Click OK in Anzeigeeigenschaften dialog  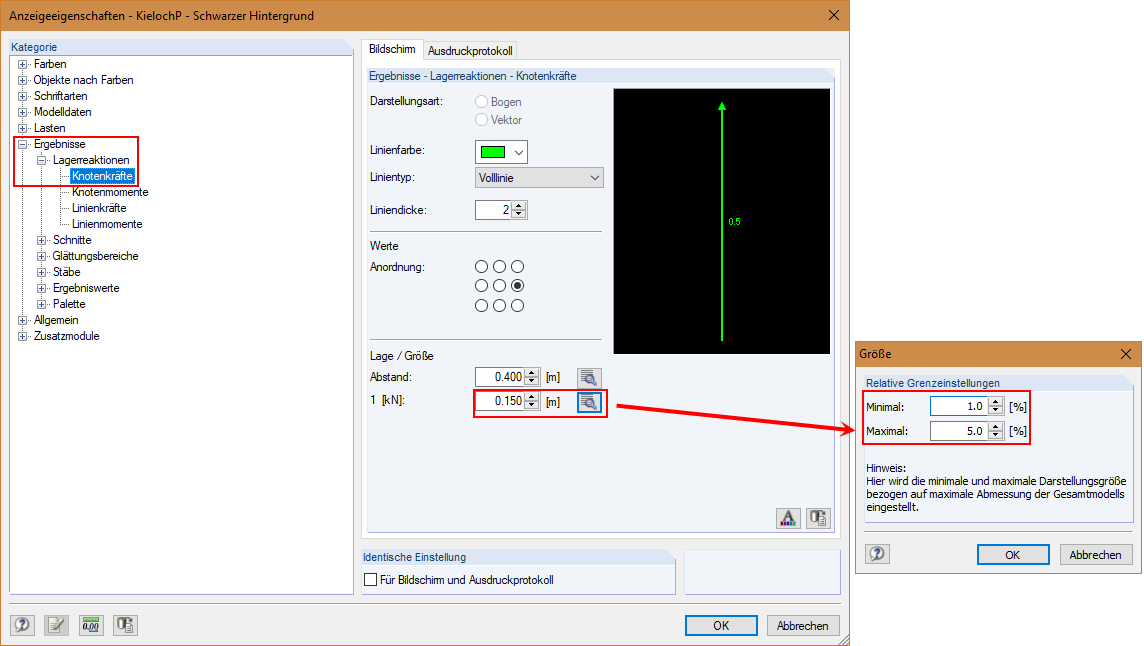pos(721,626)
